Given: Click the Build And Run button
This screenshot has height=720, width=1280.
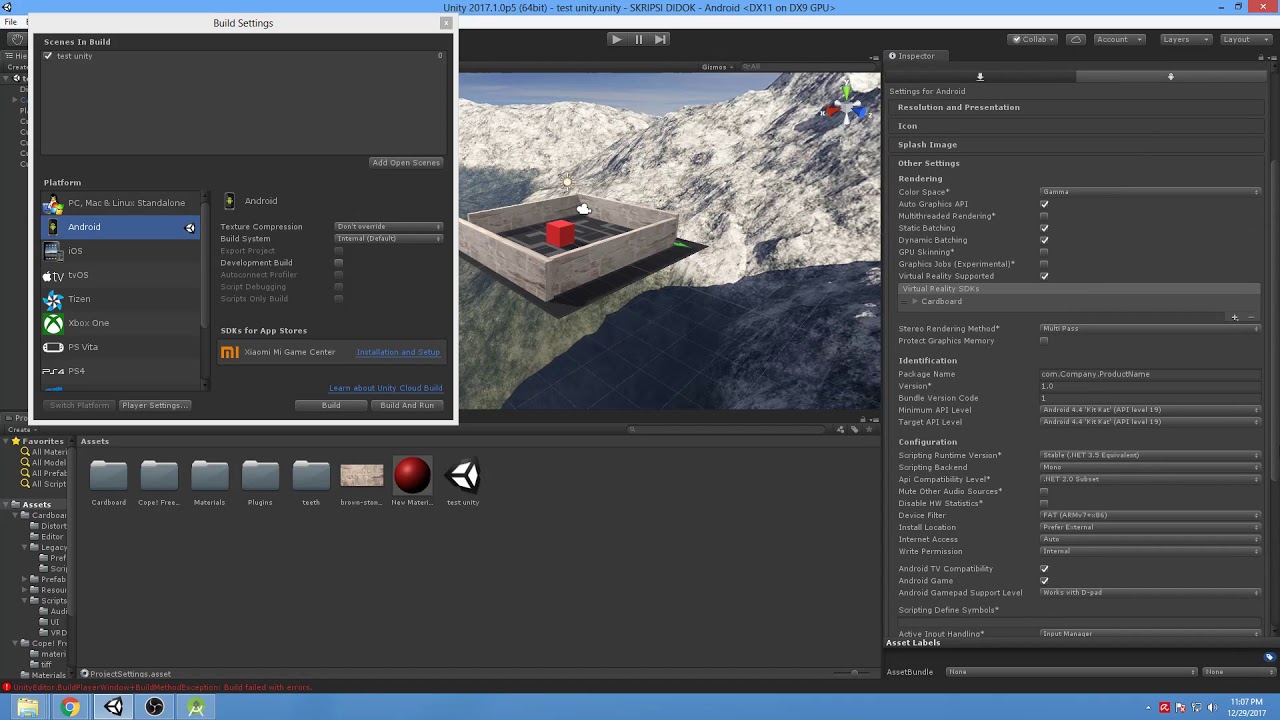Looking at the screenshot, I should [x=407, y=405].
